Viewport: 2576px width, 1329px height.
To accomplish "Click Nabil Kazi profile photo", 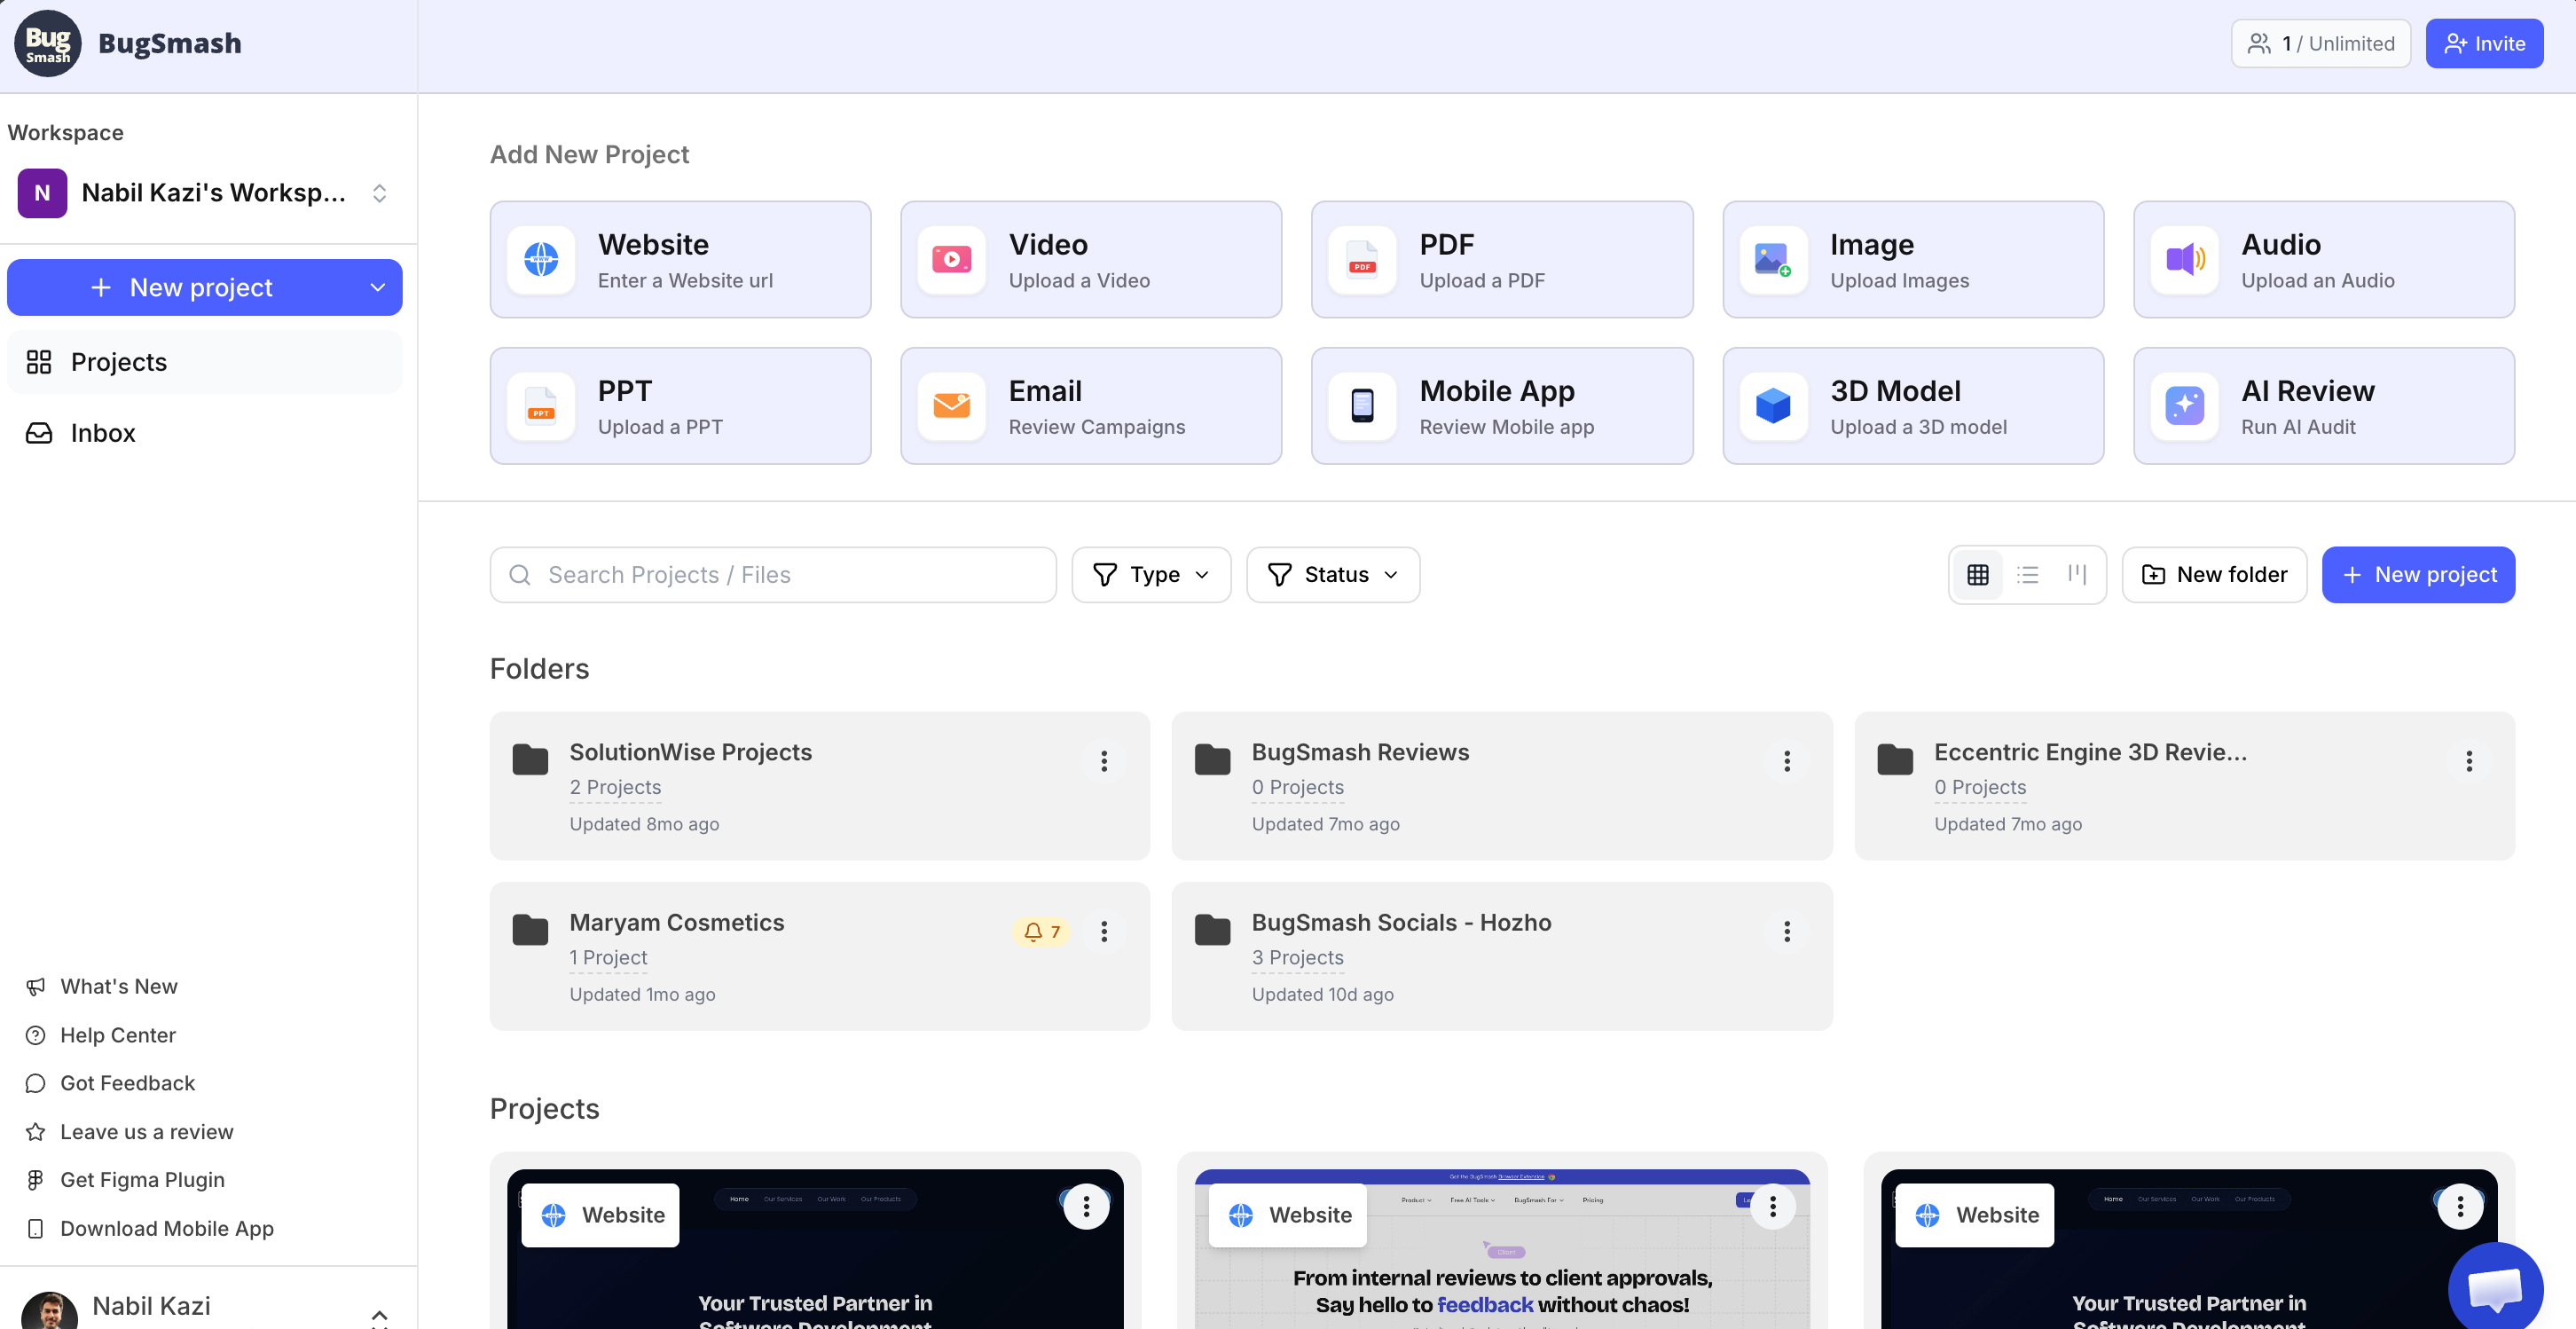I will (x=49, y=1310).
